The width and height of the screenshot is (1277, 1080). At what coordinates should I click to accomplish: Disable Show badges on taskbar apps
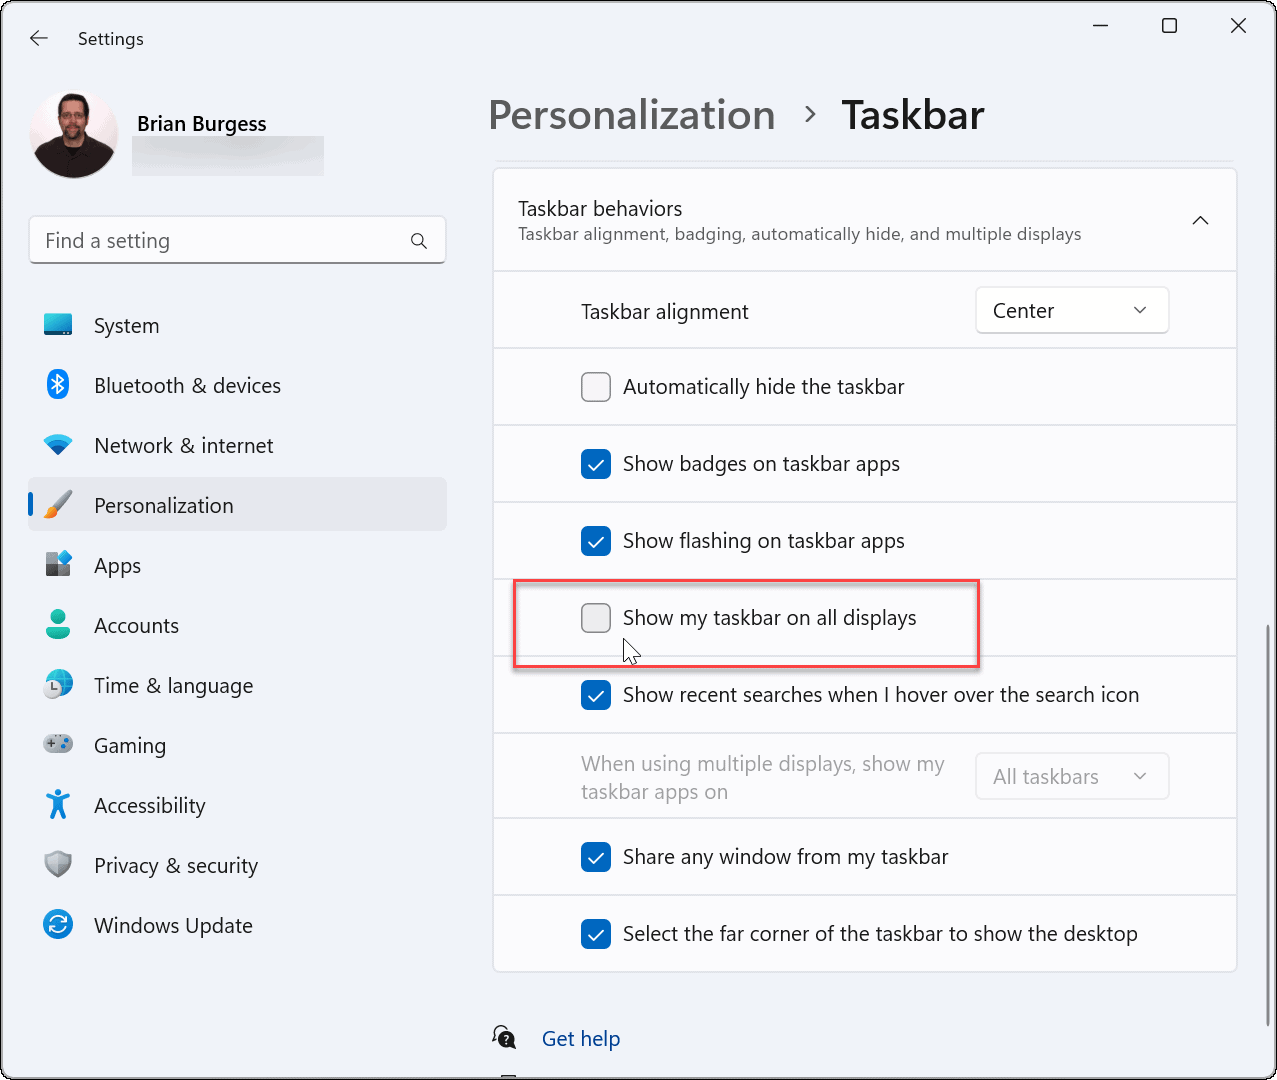596,464
